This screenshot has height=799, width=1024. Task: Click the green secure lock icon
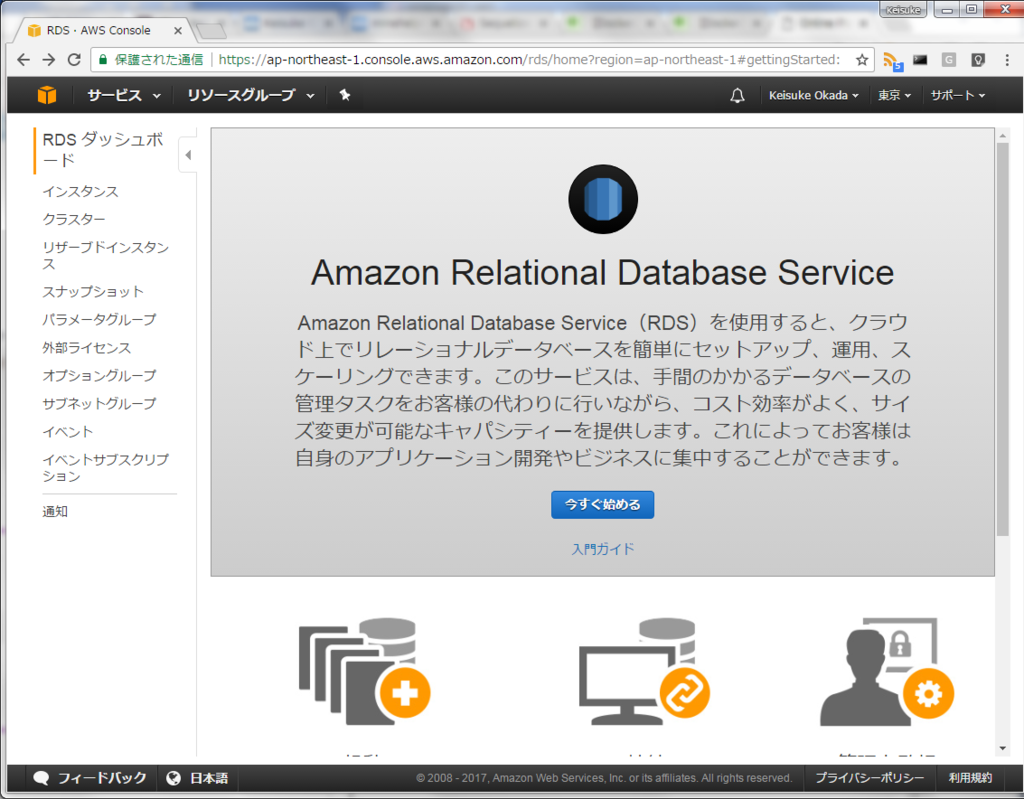(x=103, y=59)
